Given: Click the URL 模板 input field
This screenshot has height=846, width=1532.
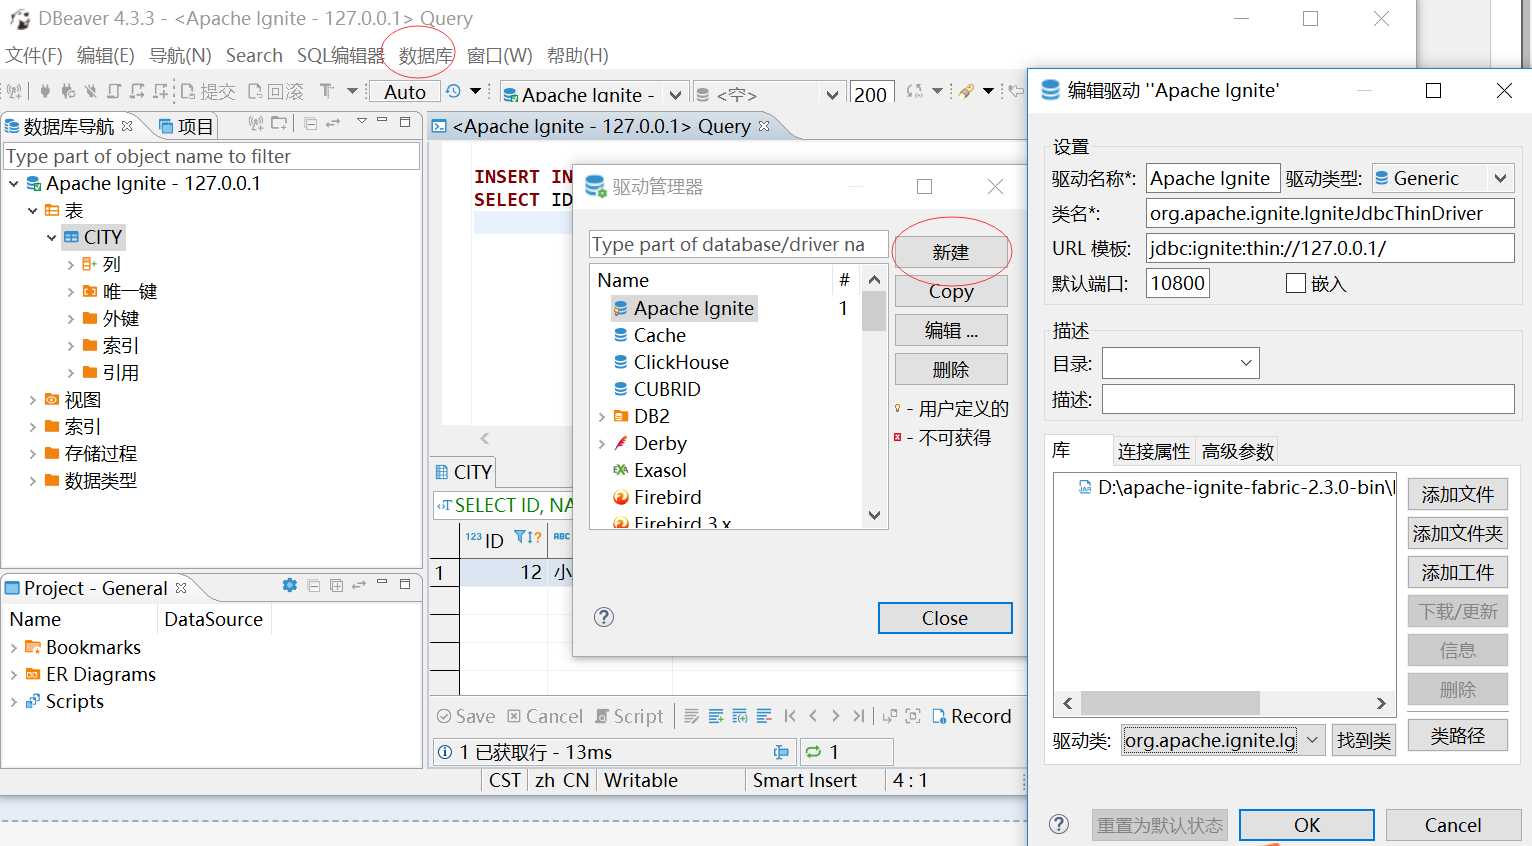Looking at the screenshot, I should (1330, 248).
